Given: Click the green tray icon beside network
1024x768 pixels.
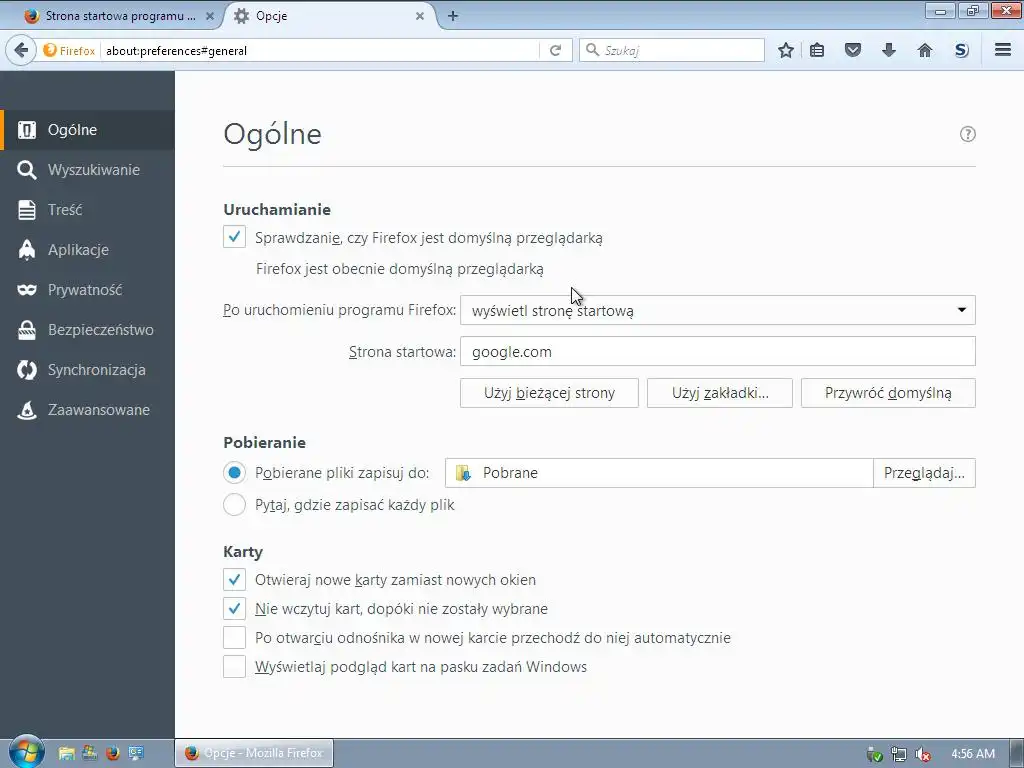Looking at the screenshot, I should [874, 754].
